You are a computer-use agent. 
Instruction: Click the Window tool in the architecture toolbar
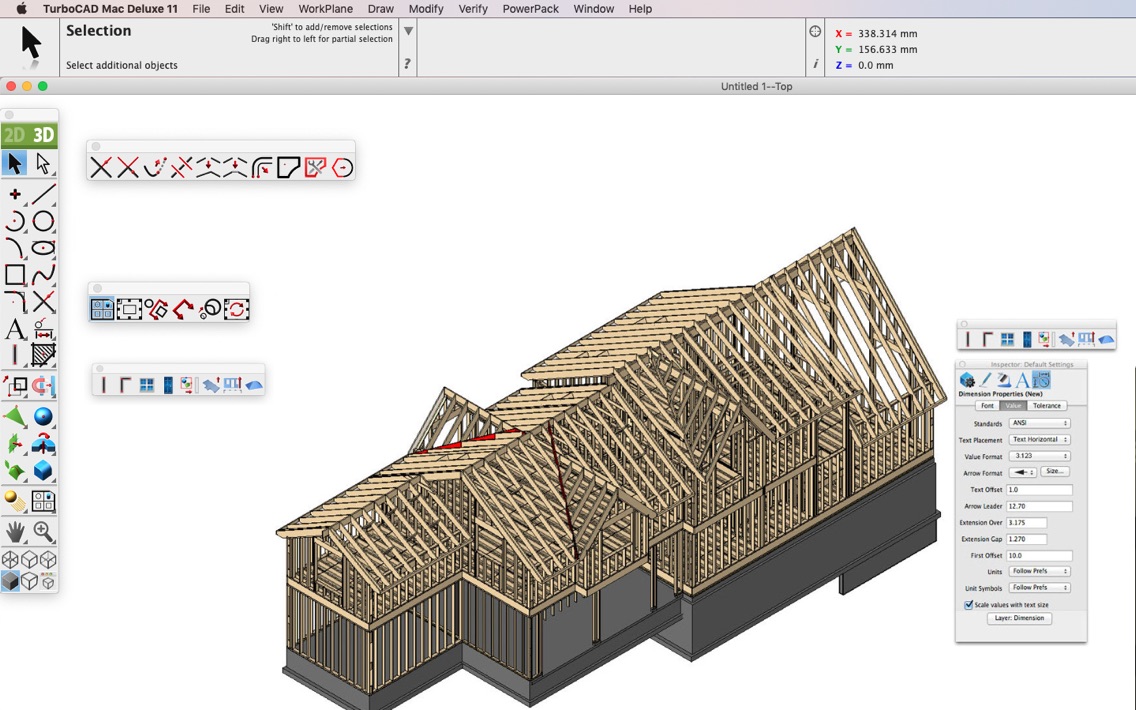pyautogui.click(x=145, y=384)
